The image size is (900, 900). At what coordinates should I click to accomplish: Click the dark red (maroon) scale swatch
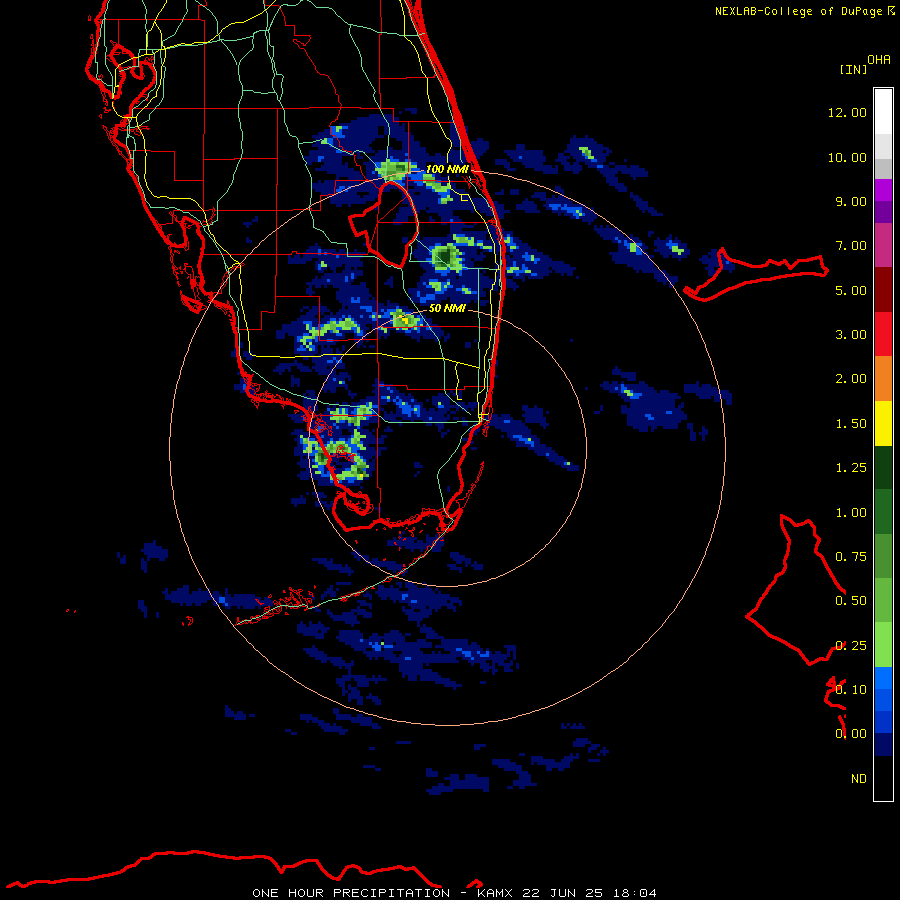tap(883, 290)
